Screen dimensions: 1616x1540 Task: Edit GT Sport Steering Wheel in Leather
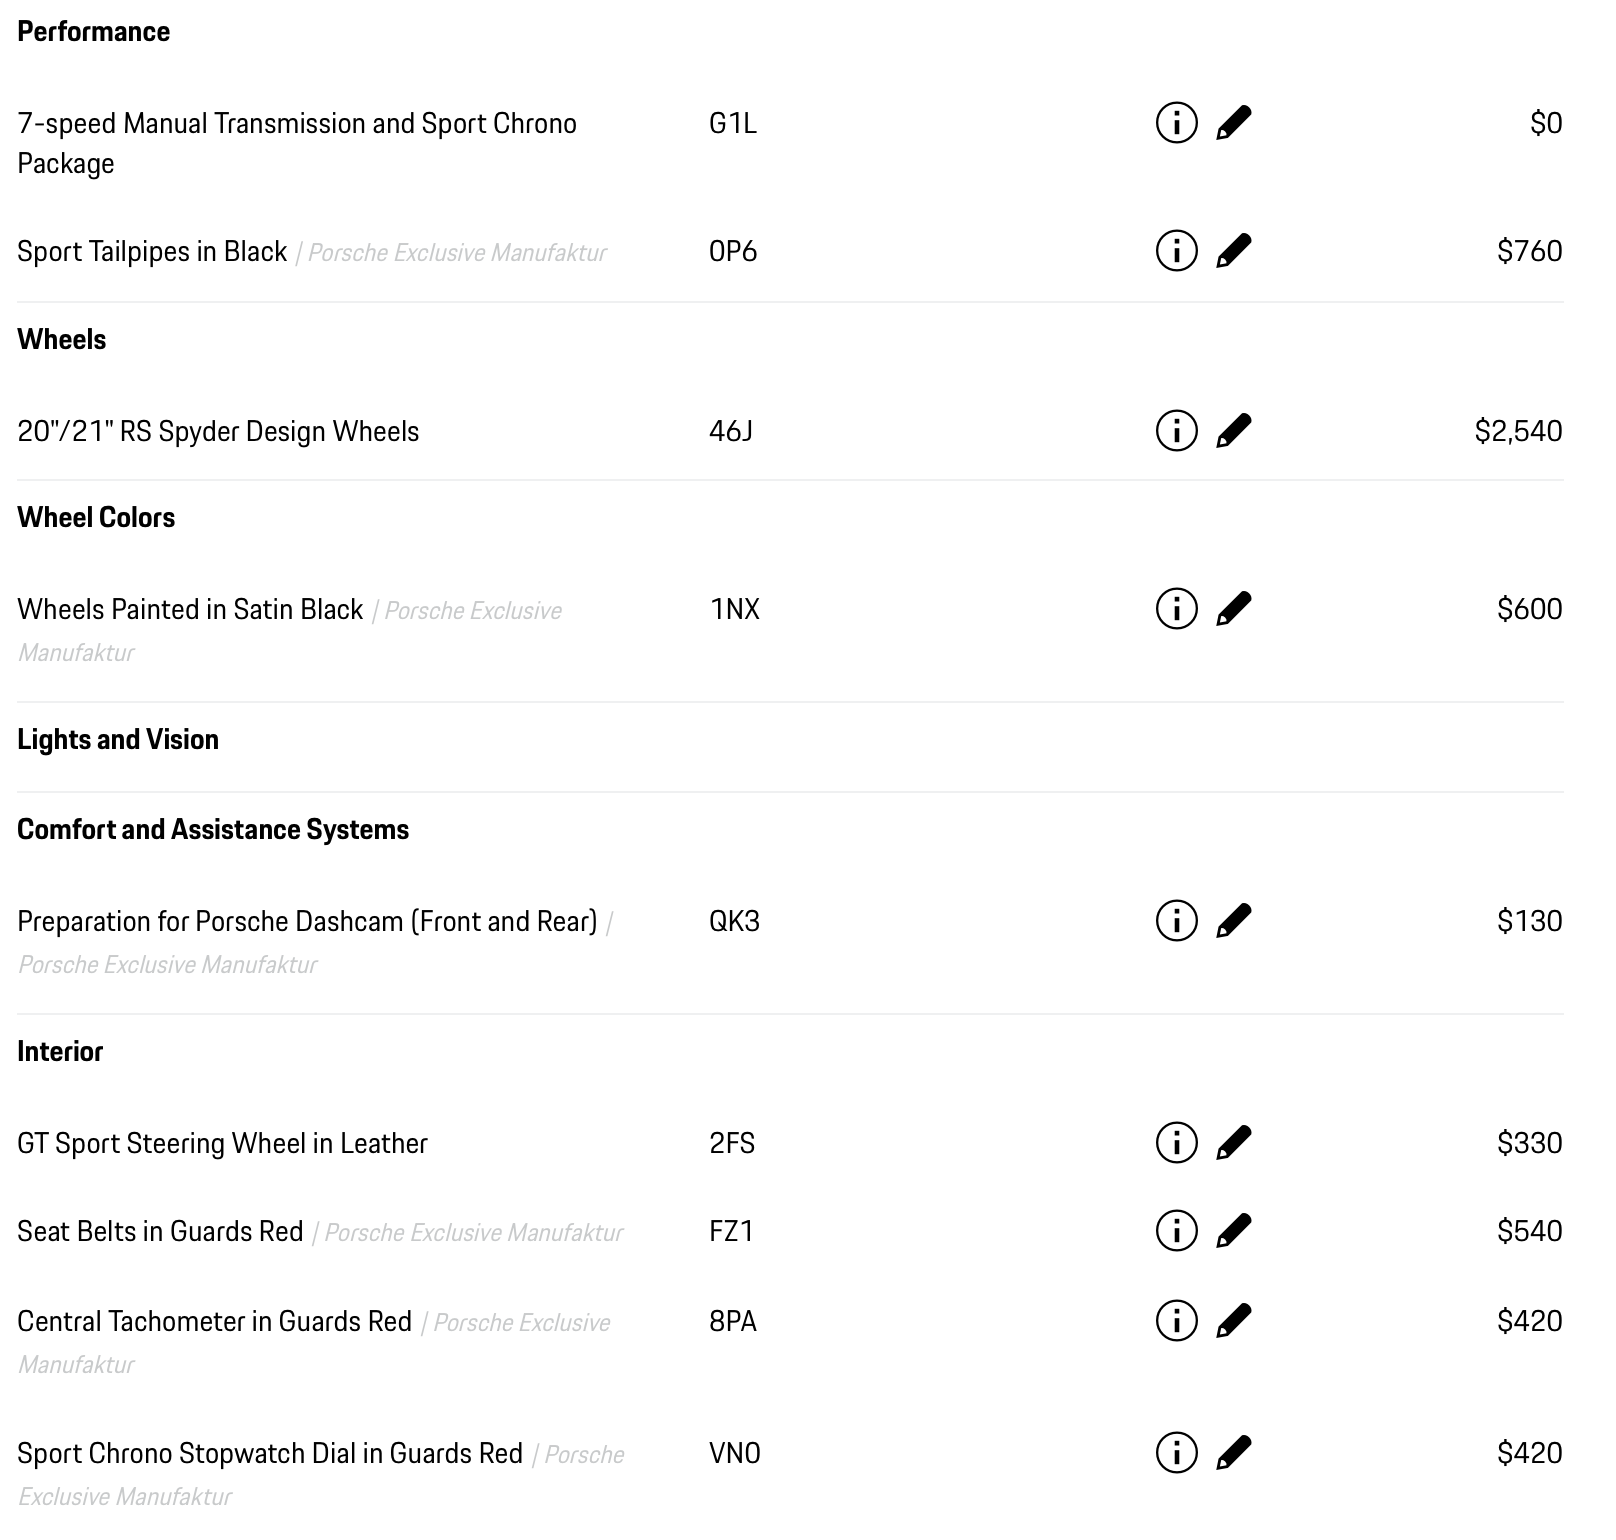coord(1233,1143)
